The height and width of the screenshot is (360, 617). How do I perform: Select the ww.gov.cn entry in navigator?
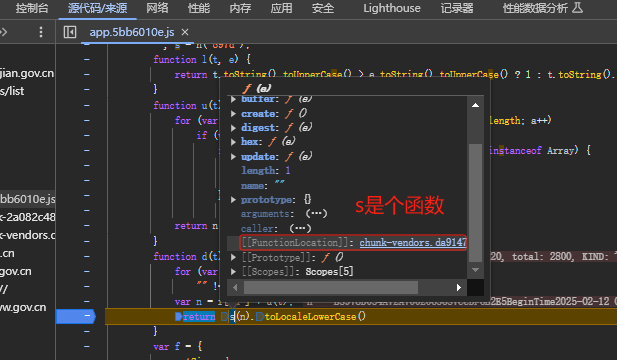(x=23, y=307)
